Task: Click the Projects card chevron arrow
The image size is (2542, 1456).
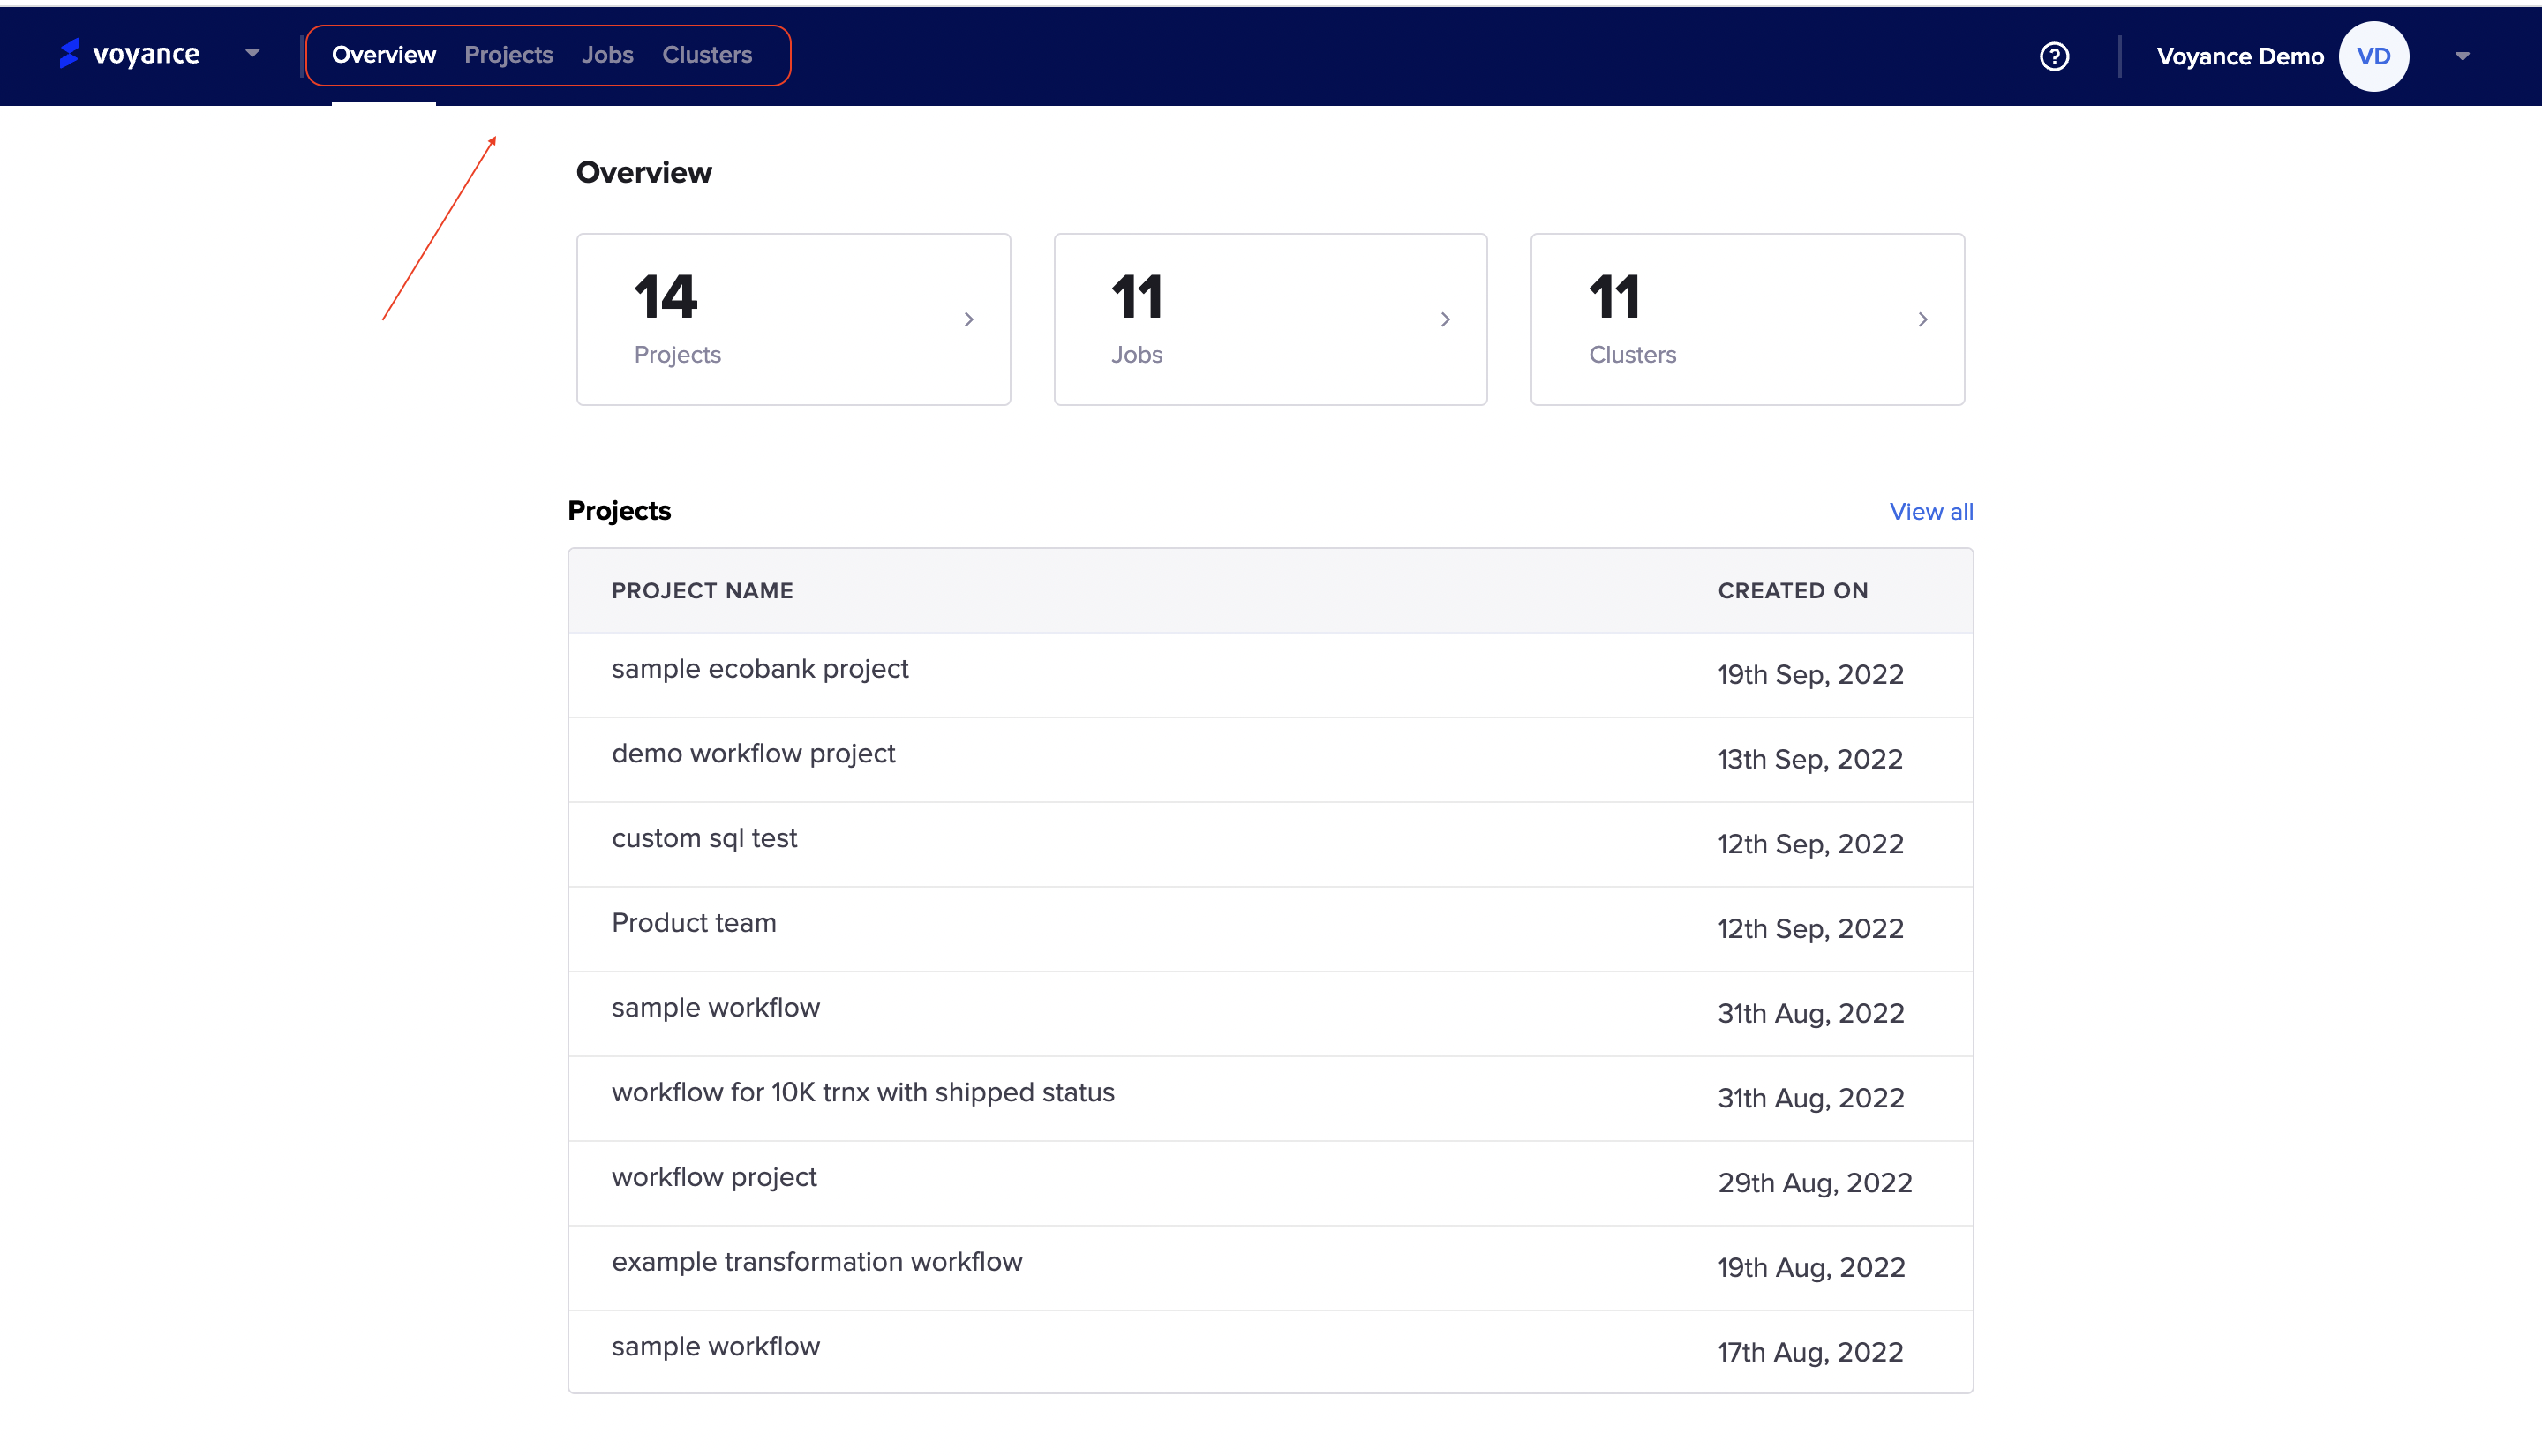Action: 968,320
